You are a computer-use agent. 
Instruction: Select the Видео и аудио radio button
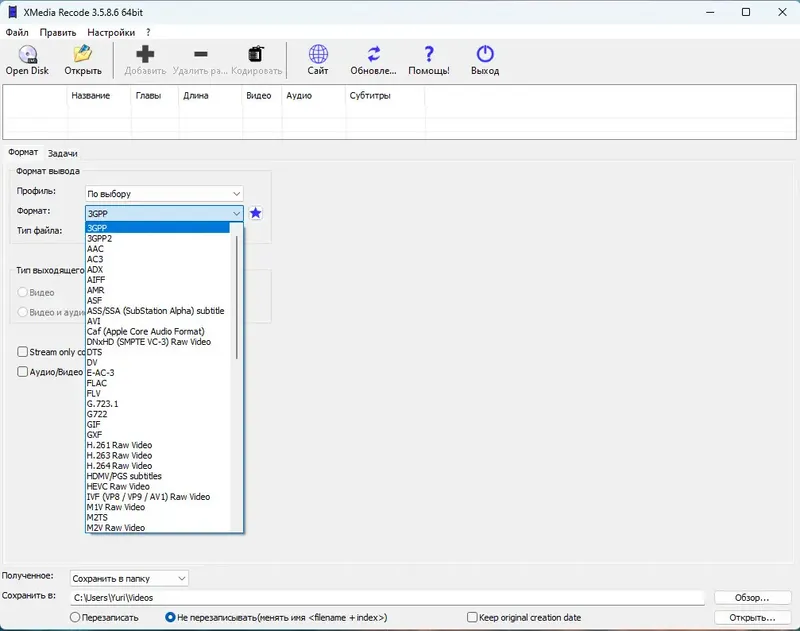pyautogui.click(x=22, y=312)
